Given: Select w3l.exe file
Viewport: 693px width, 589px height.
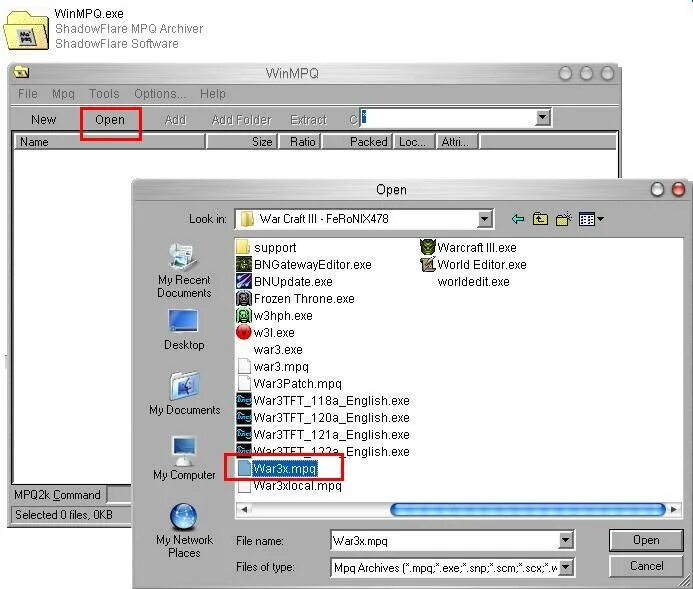Looking at the screenshot, I should click(266, 332).
